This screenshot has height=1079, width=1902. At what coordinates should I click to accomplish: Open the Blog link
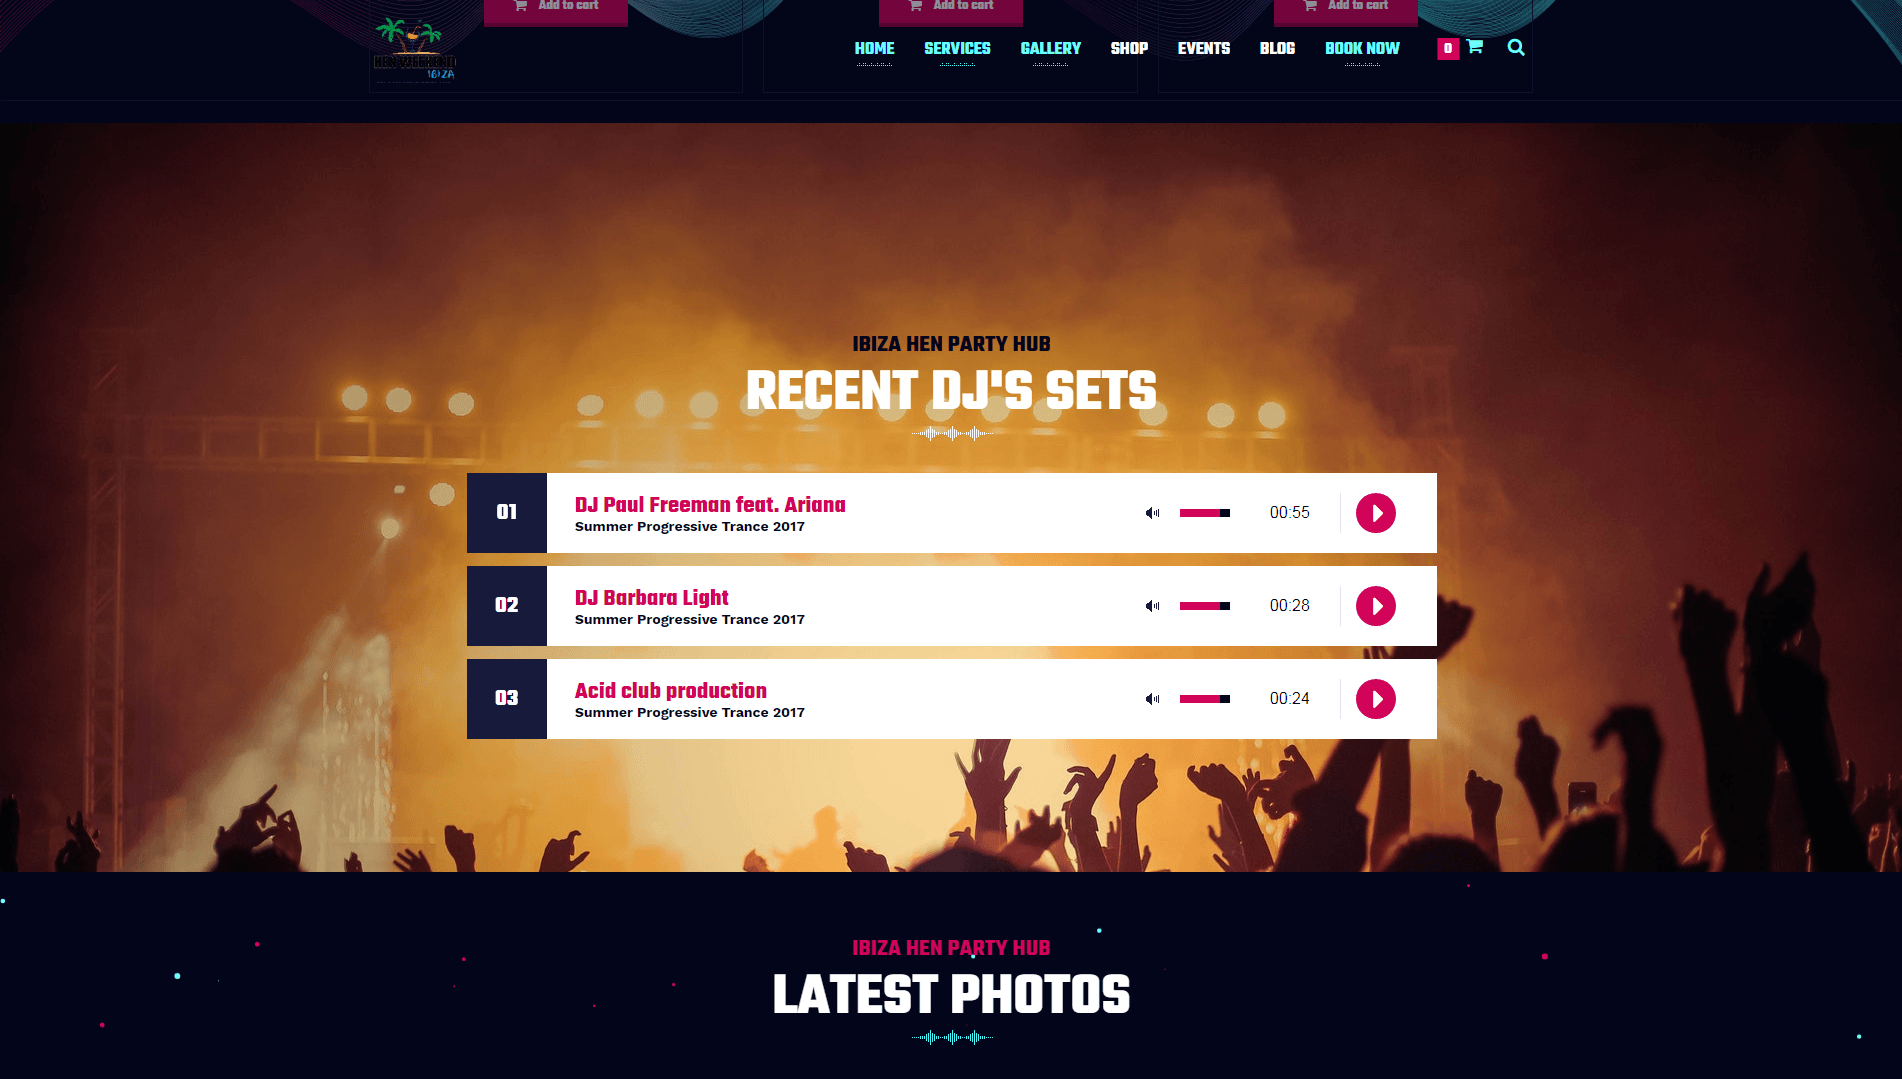(1277, 48)
